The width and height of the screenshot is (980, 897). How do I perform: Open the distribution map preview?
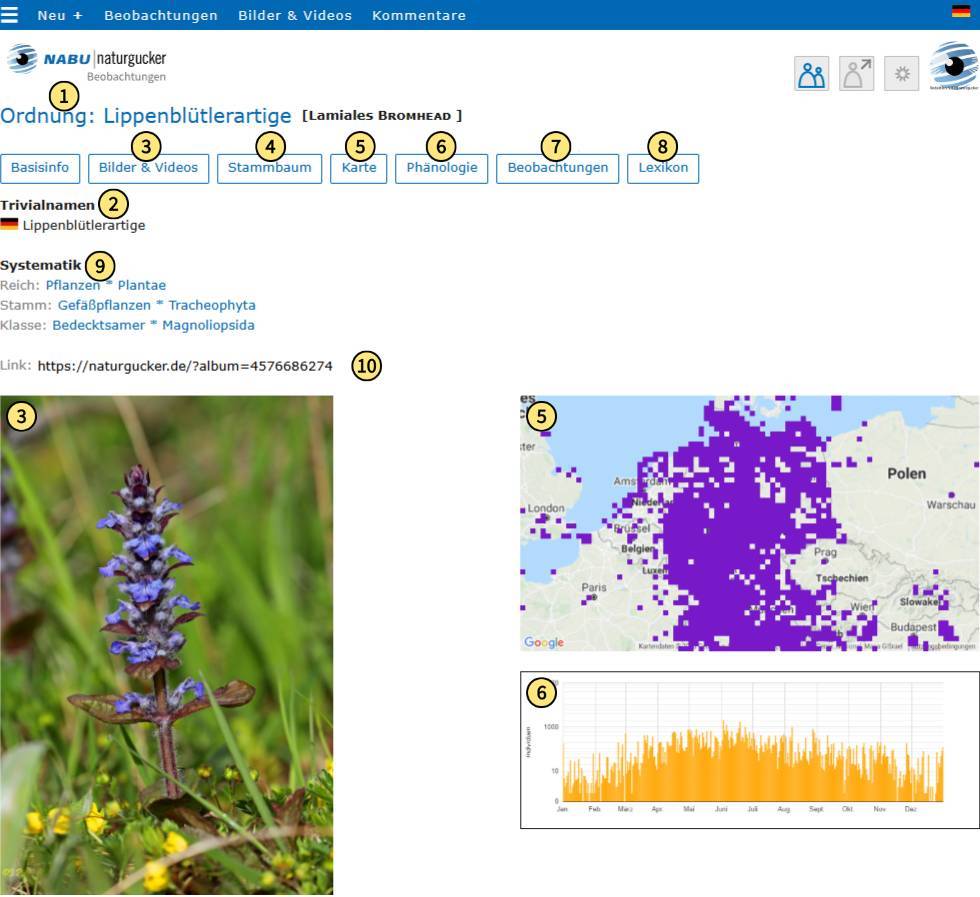749,523
